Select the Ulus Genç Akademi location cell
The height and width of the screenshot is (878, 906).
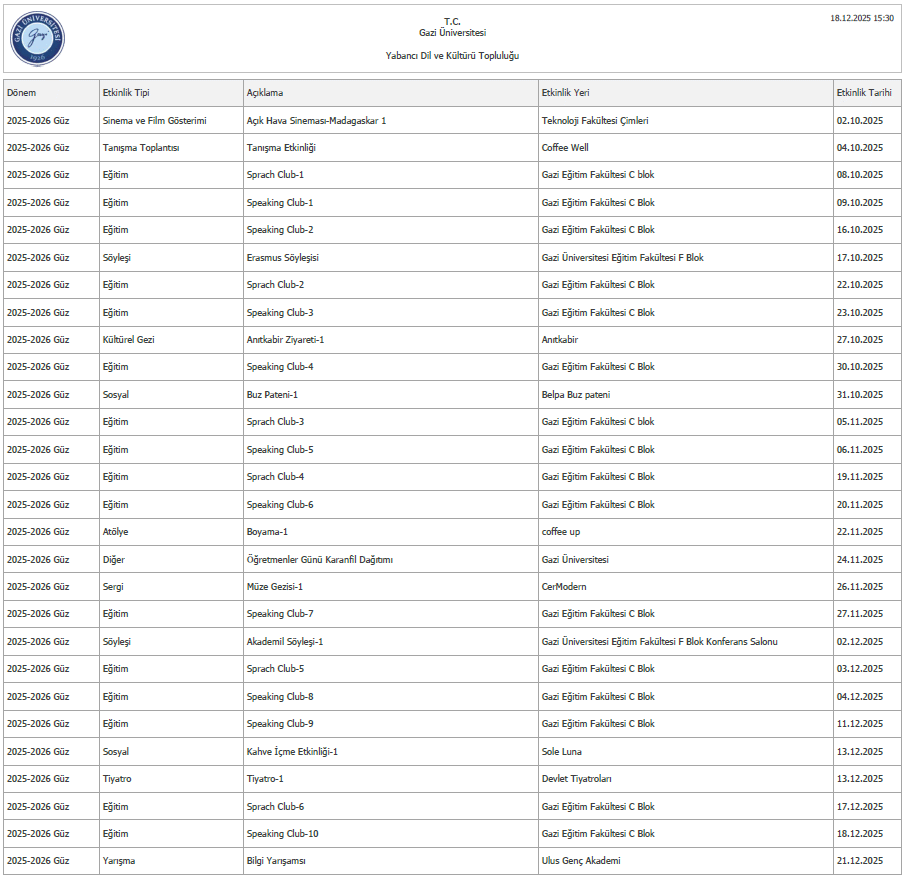[581, 861]
